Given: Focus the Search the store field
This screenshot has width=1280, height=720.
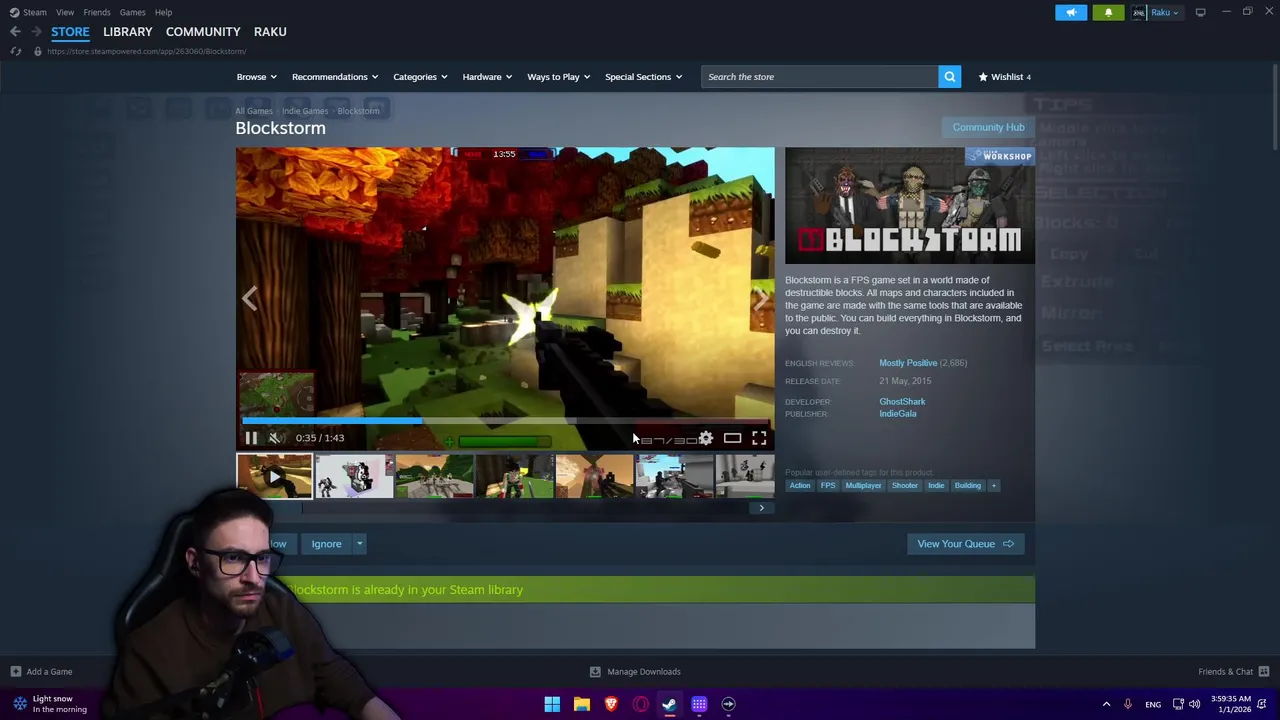Looking at the screenshot, I should click(820, 77).
